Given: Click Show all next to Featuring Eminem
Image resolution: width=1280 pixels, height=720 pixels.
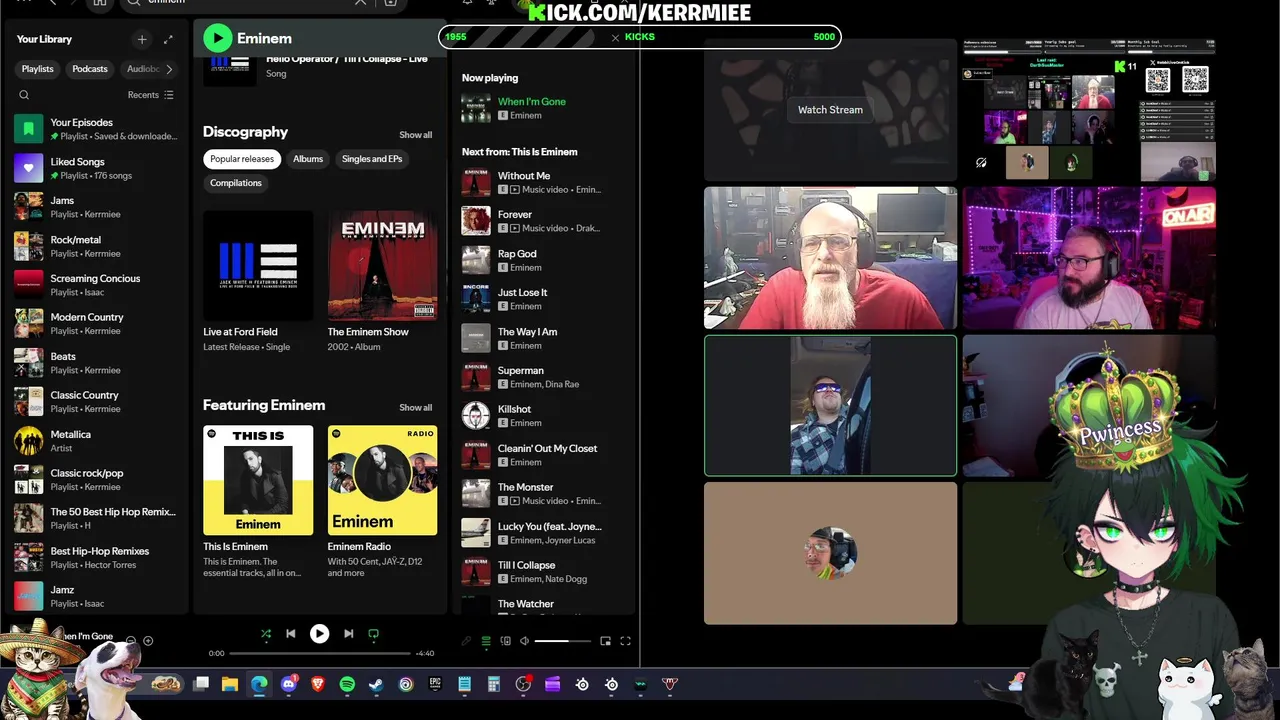Looking at the screenshot, I should tap(416, 407).
